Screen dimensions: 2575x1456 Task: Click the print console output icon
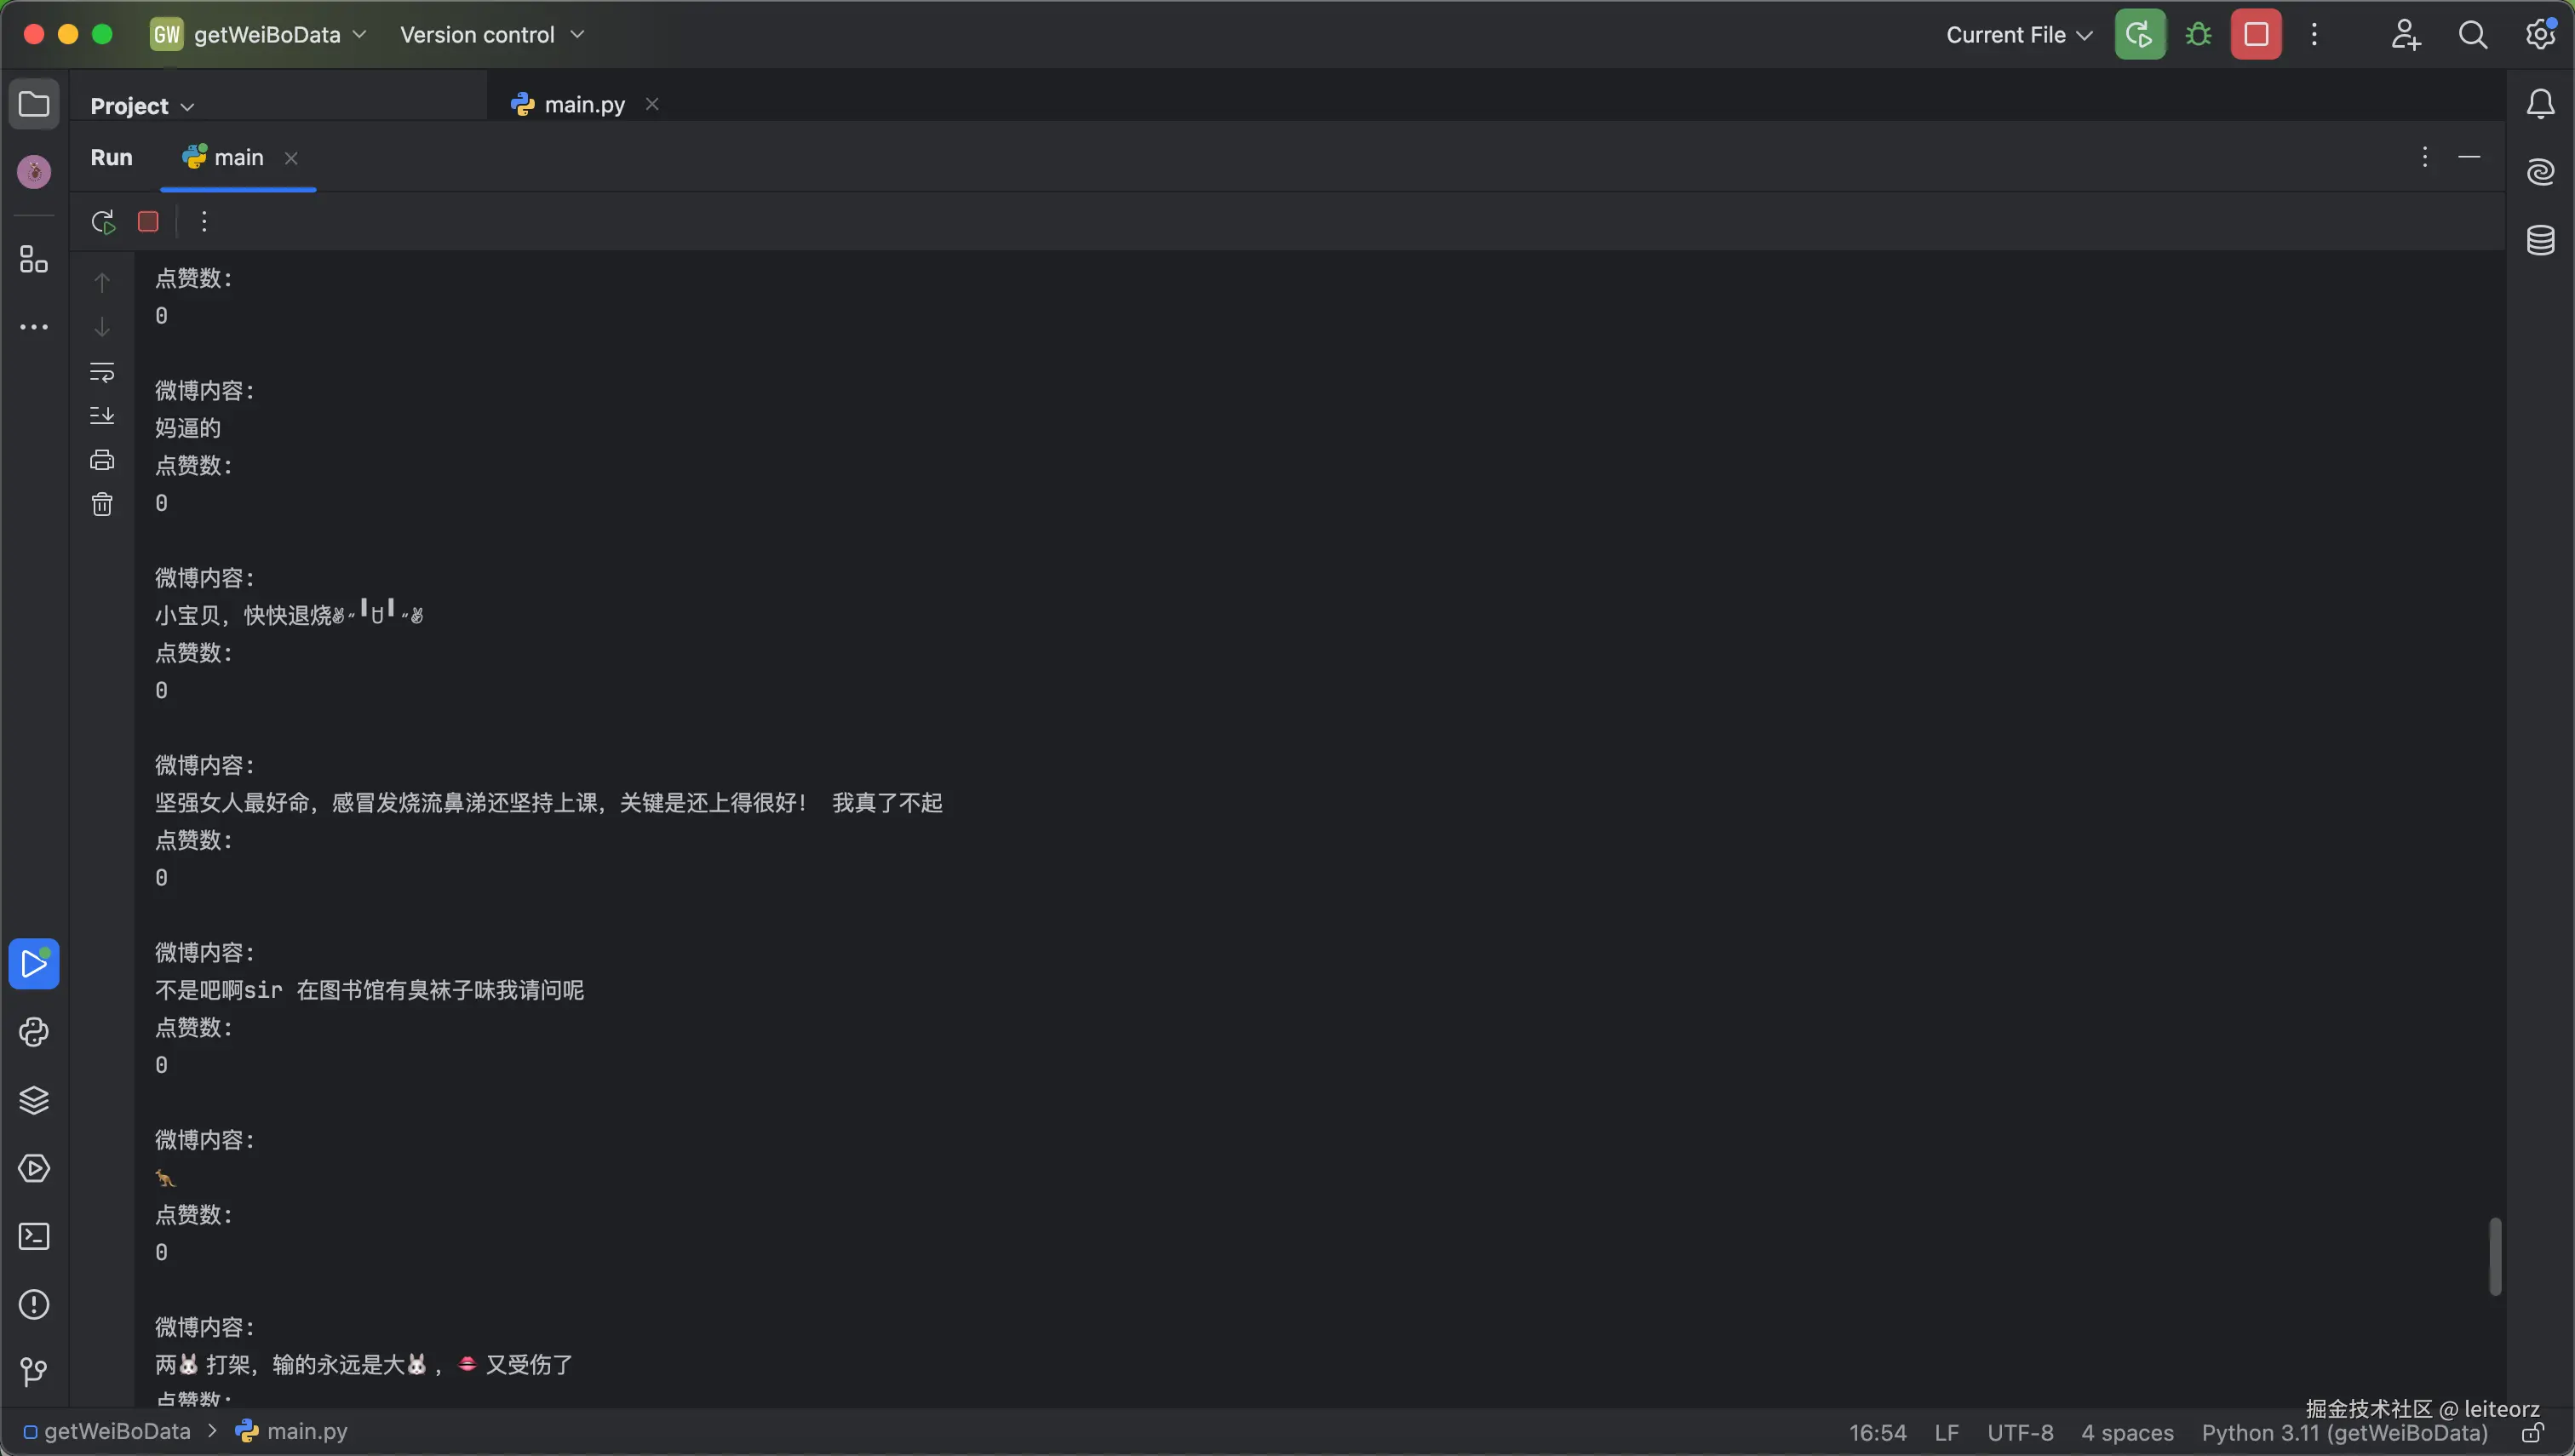coord(102,460)
